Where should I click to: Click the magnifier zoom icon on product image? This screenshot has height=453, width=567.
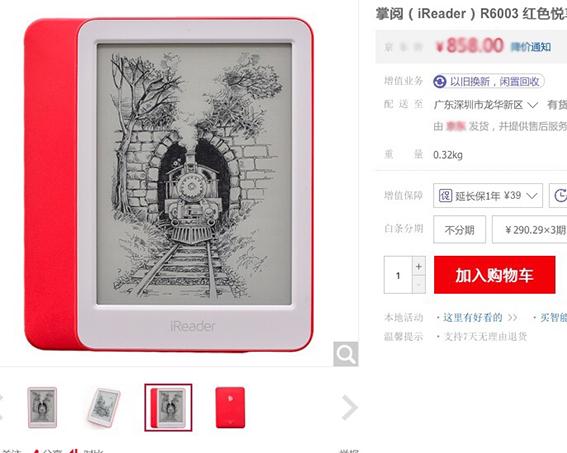click(x=346, y=354)
